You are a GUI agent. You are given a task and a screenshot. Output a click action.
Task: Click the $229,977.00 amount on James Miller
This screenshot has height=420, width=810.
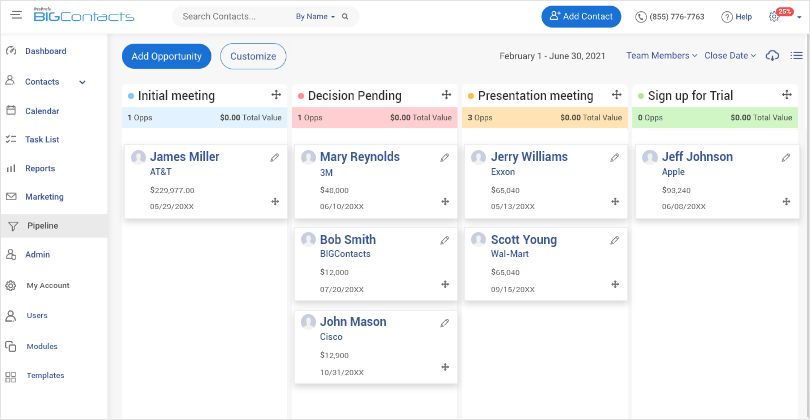(x=172, y=190)
